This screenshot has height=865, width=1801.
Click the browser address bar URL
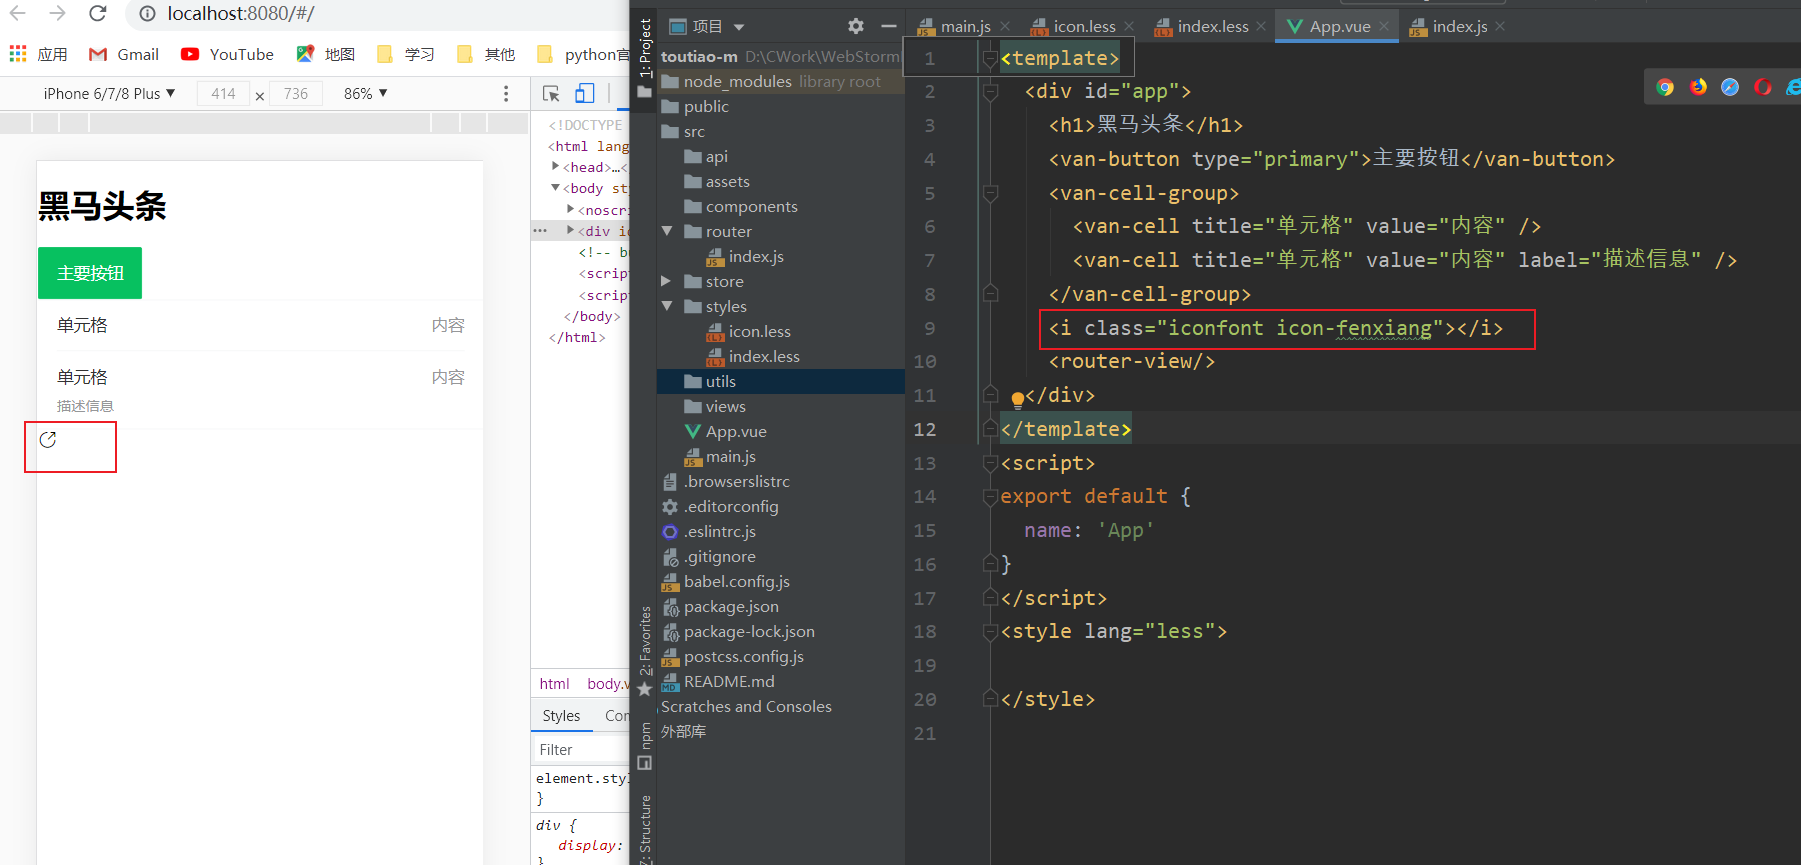[241, 13]
